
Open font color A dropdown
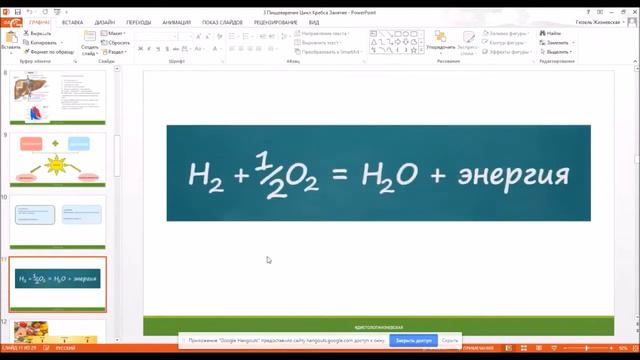point(216,49)
